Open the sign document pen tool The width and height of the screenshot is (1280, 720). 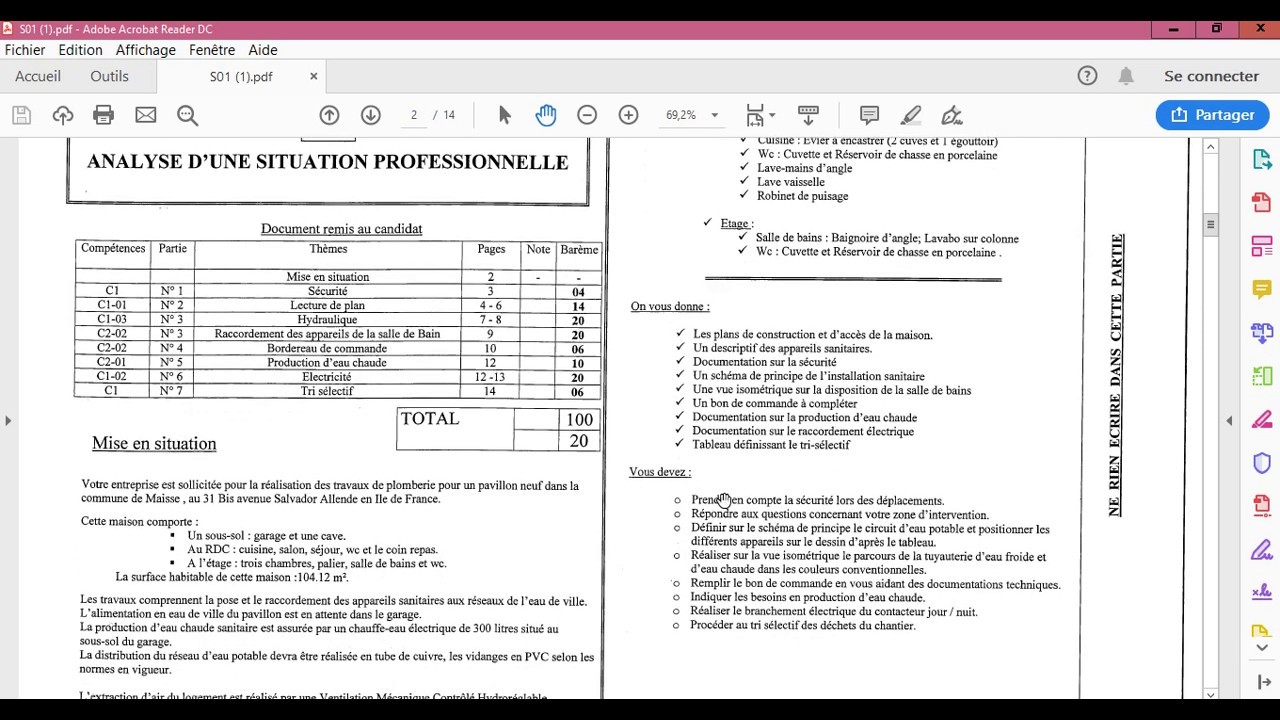point(952,115)
